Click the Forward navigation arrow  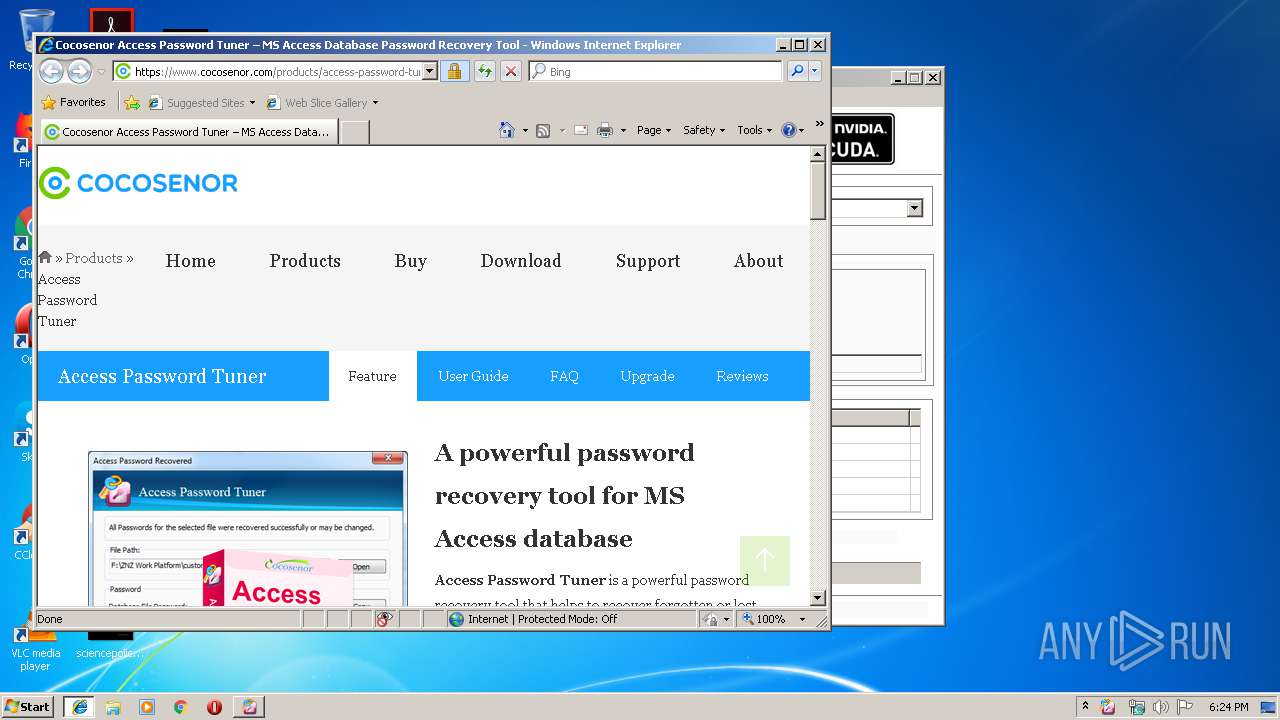click(x=79, y=71)
